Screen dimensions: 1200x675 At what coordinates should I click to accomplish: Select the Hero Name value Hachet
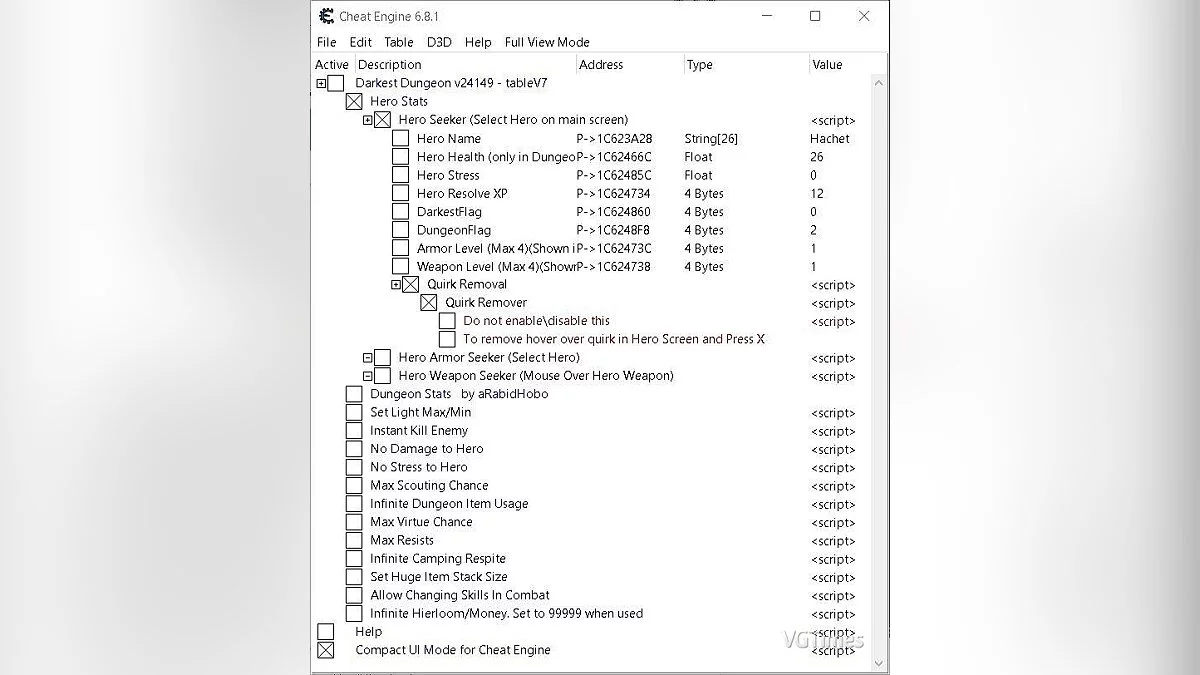pyautogui.click(x=829, y=139)
